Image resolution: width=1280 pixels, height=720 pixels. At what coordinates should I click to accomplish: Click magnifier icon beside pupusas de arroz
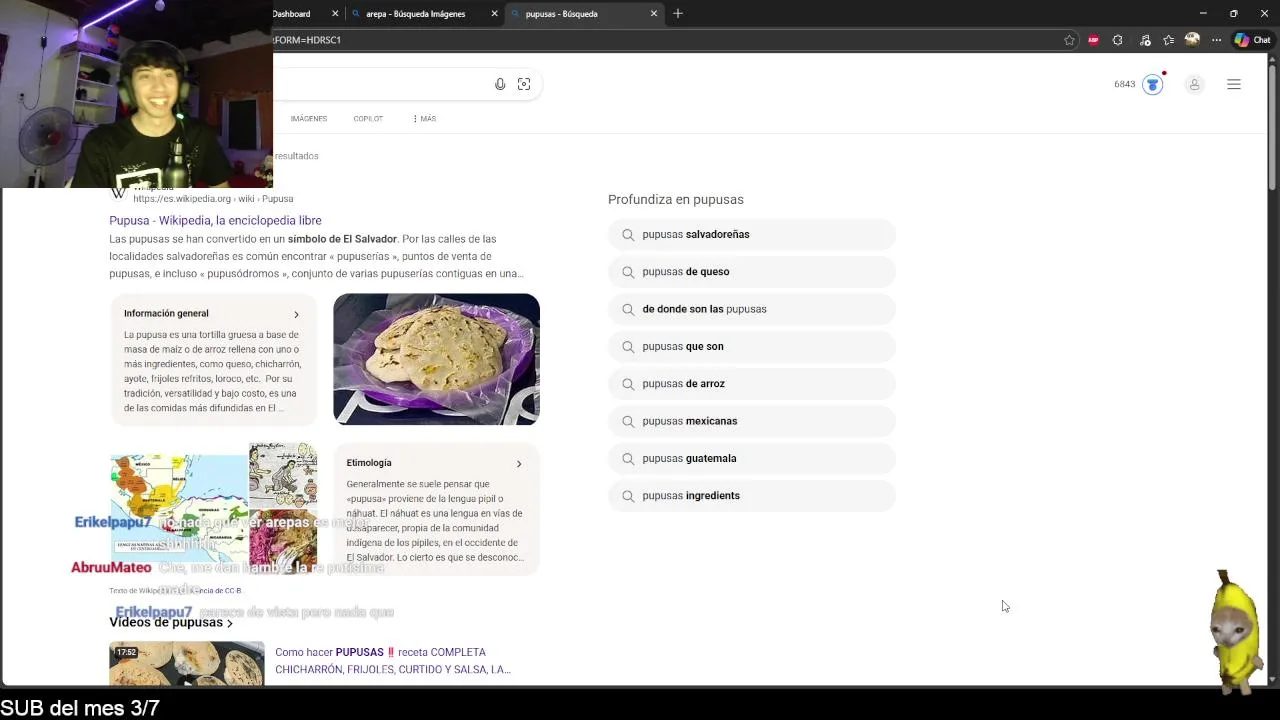[x=628, y=384]
